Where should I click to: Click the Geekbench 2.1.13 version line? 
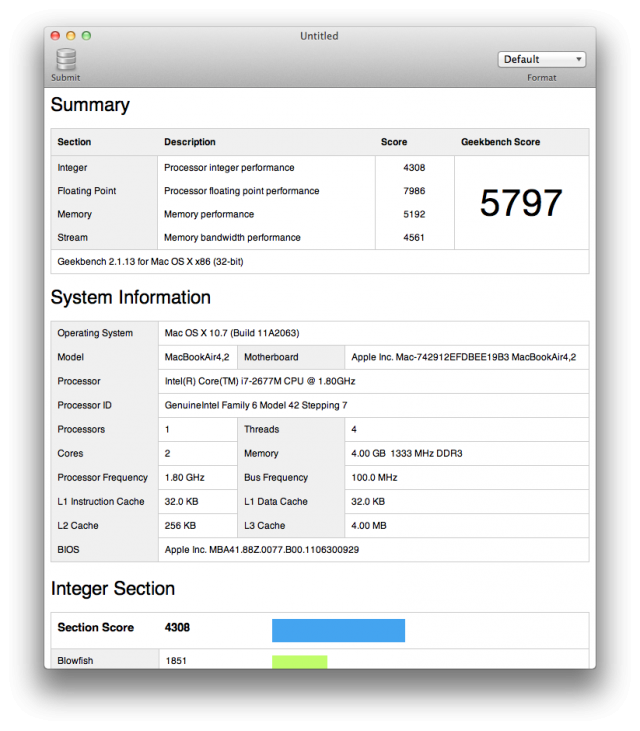tap(150, 262)
